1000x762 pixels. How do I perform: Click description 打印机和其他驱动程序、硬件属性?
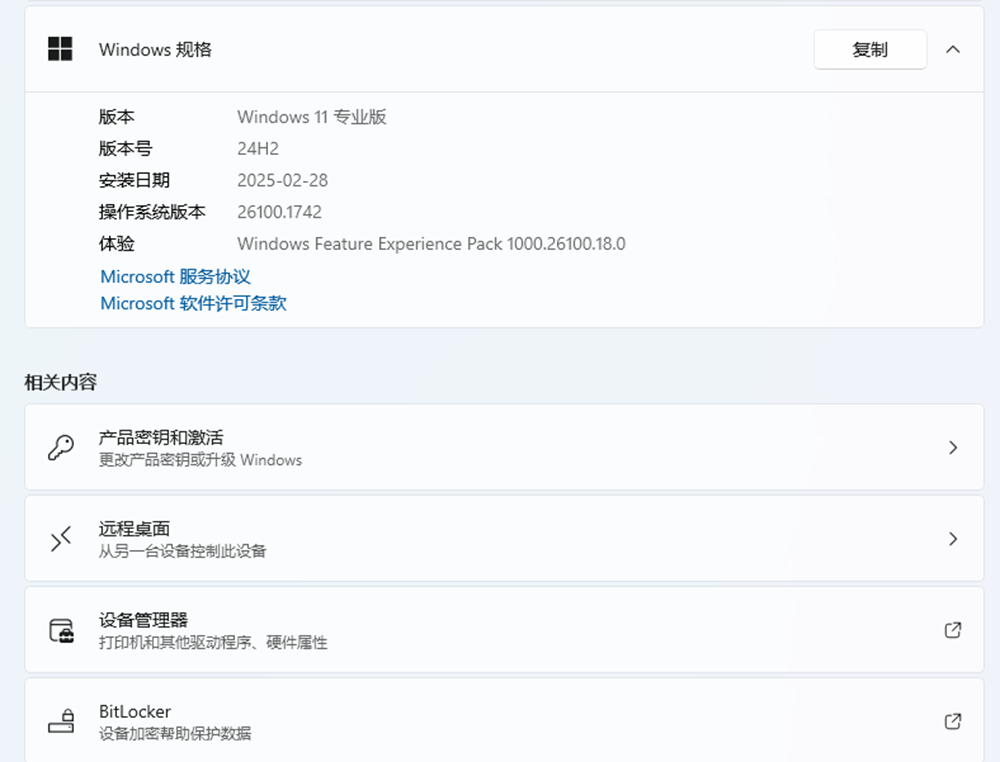click(213, 642)
